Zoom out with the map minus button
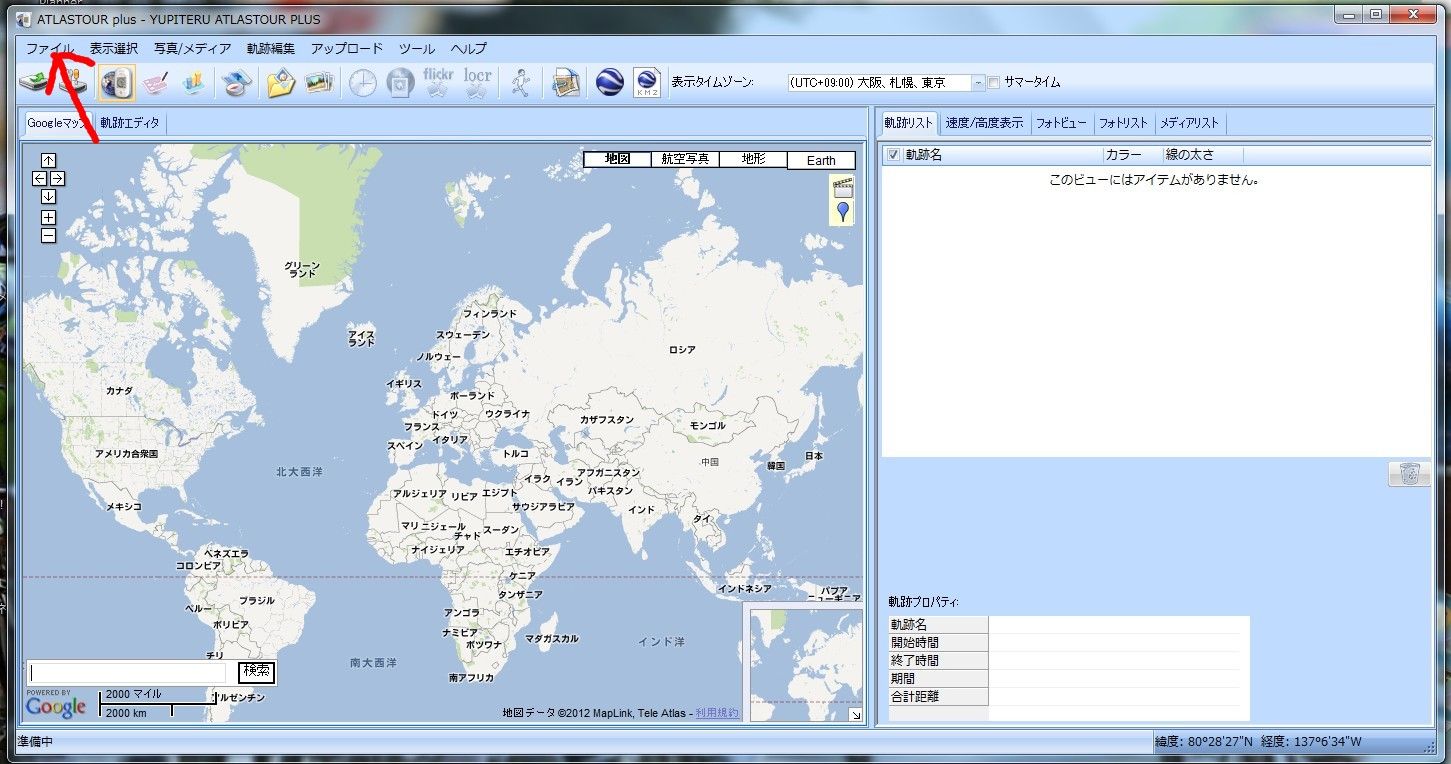1451x764 pixels. tap(48, 235)
